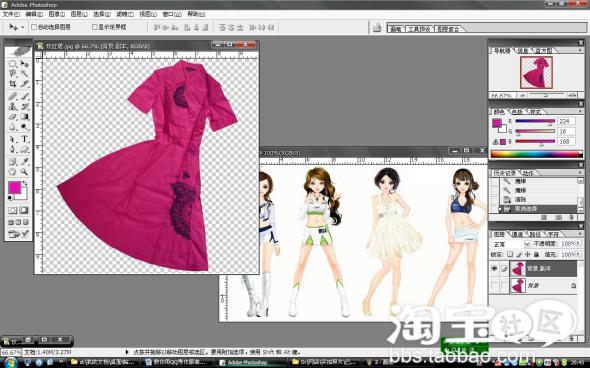The width and height of the screenshot is (590, 368).
Task: Open the Navigator panel flyout menu
Action: point(581,50)
